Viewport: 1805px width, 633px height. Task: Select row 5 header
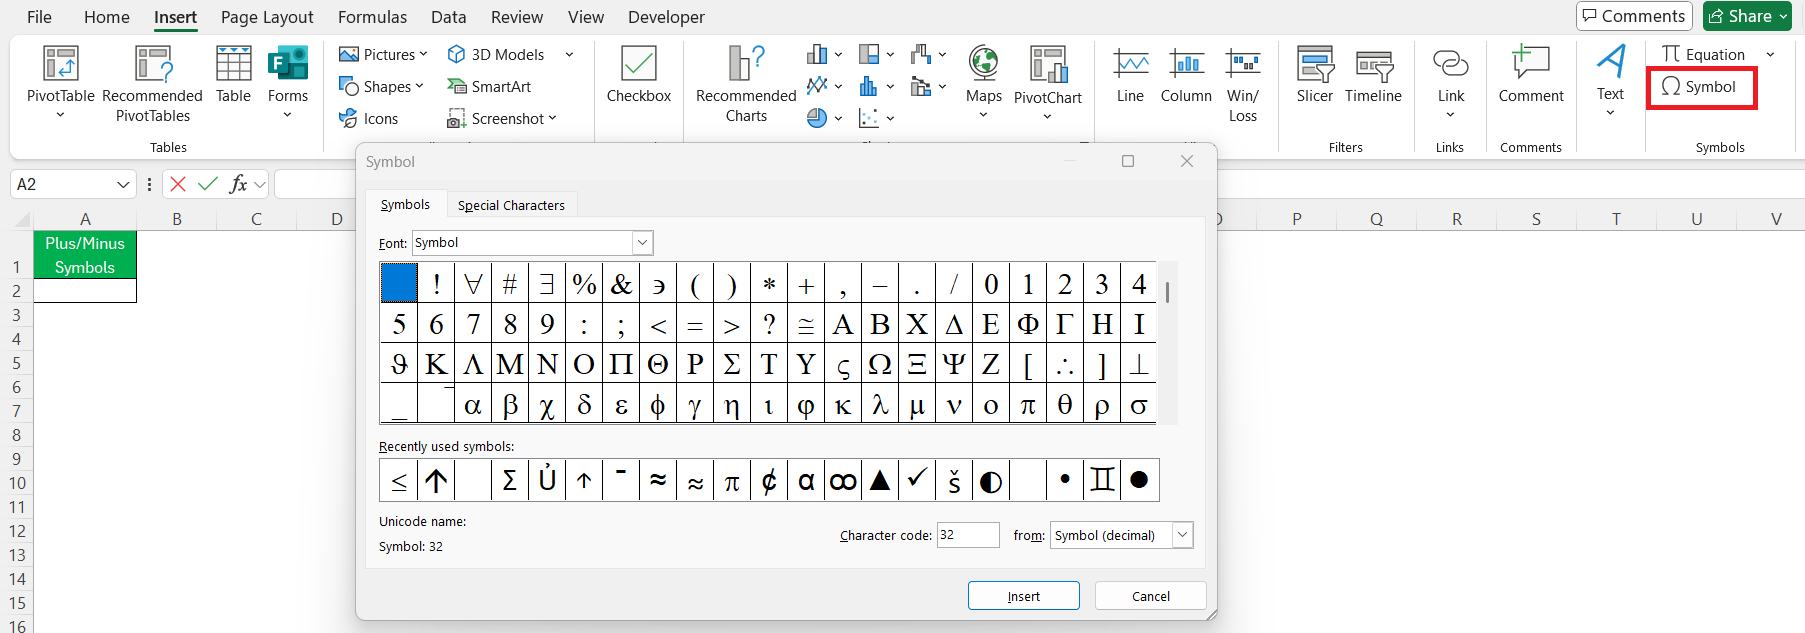(16, 363)
